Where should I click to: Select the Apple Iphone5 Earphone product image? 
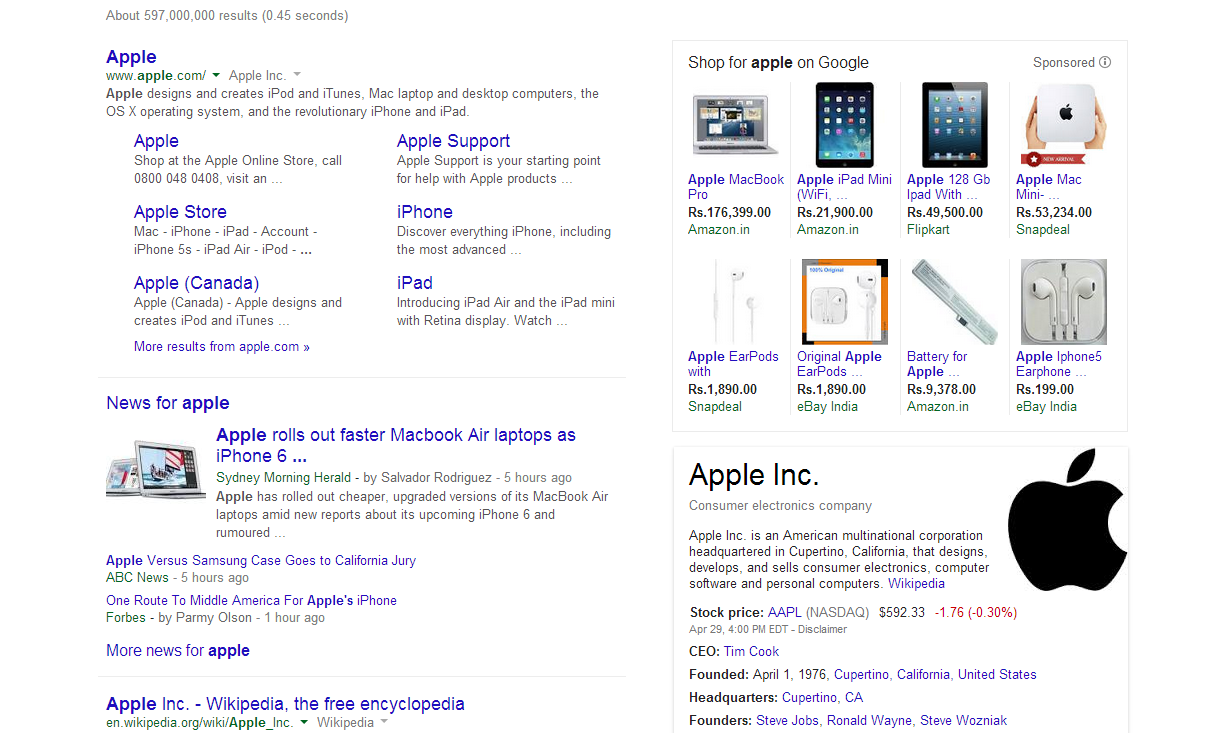[1063, 302]
